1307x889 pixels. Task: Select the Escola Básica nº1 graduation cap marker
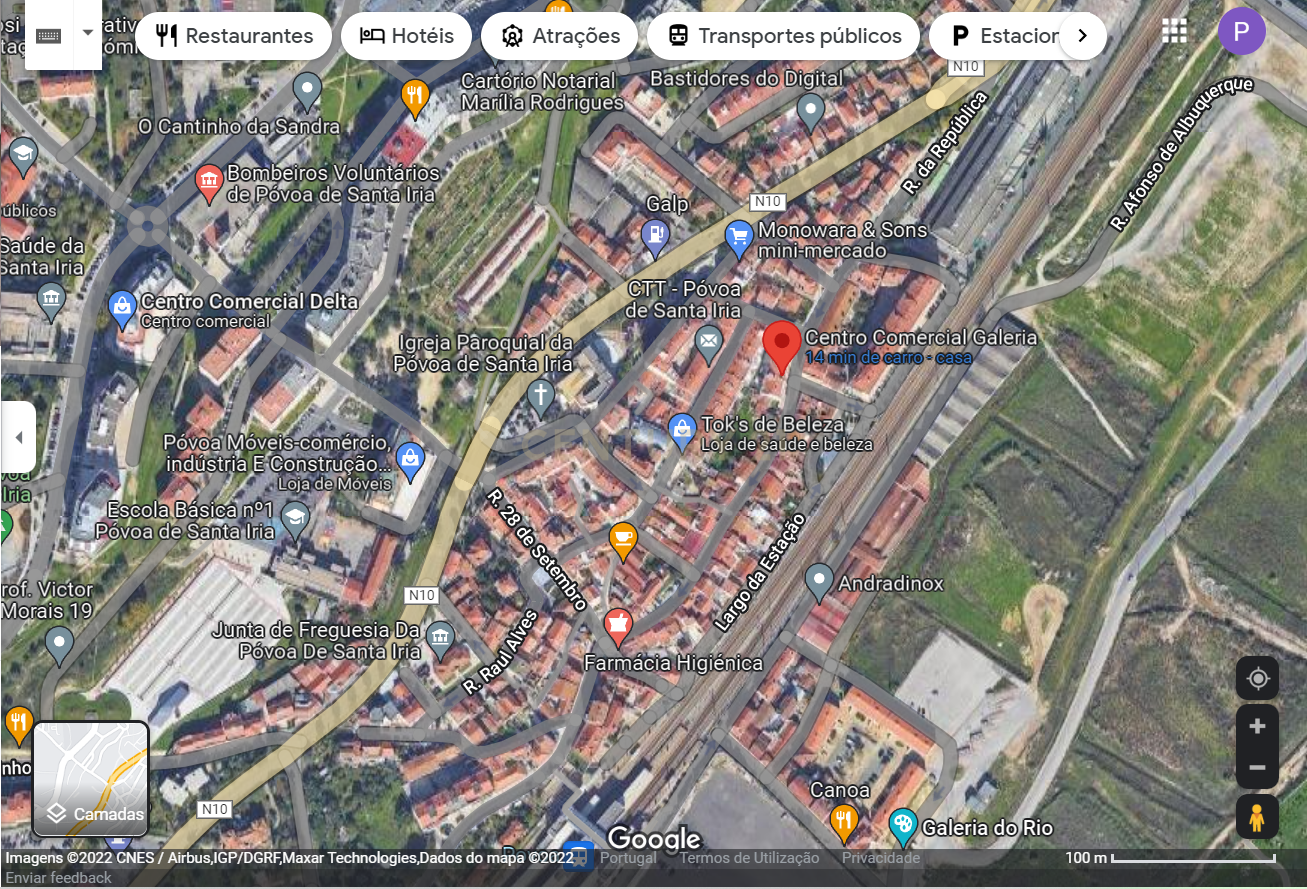(294, 519)
